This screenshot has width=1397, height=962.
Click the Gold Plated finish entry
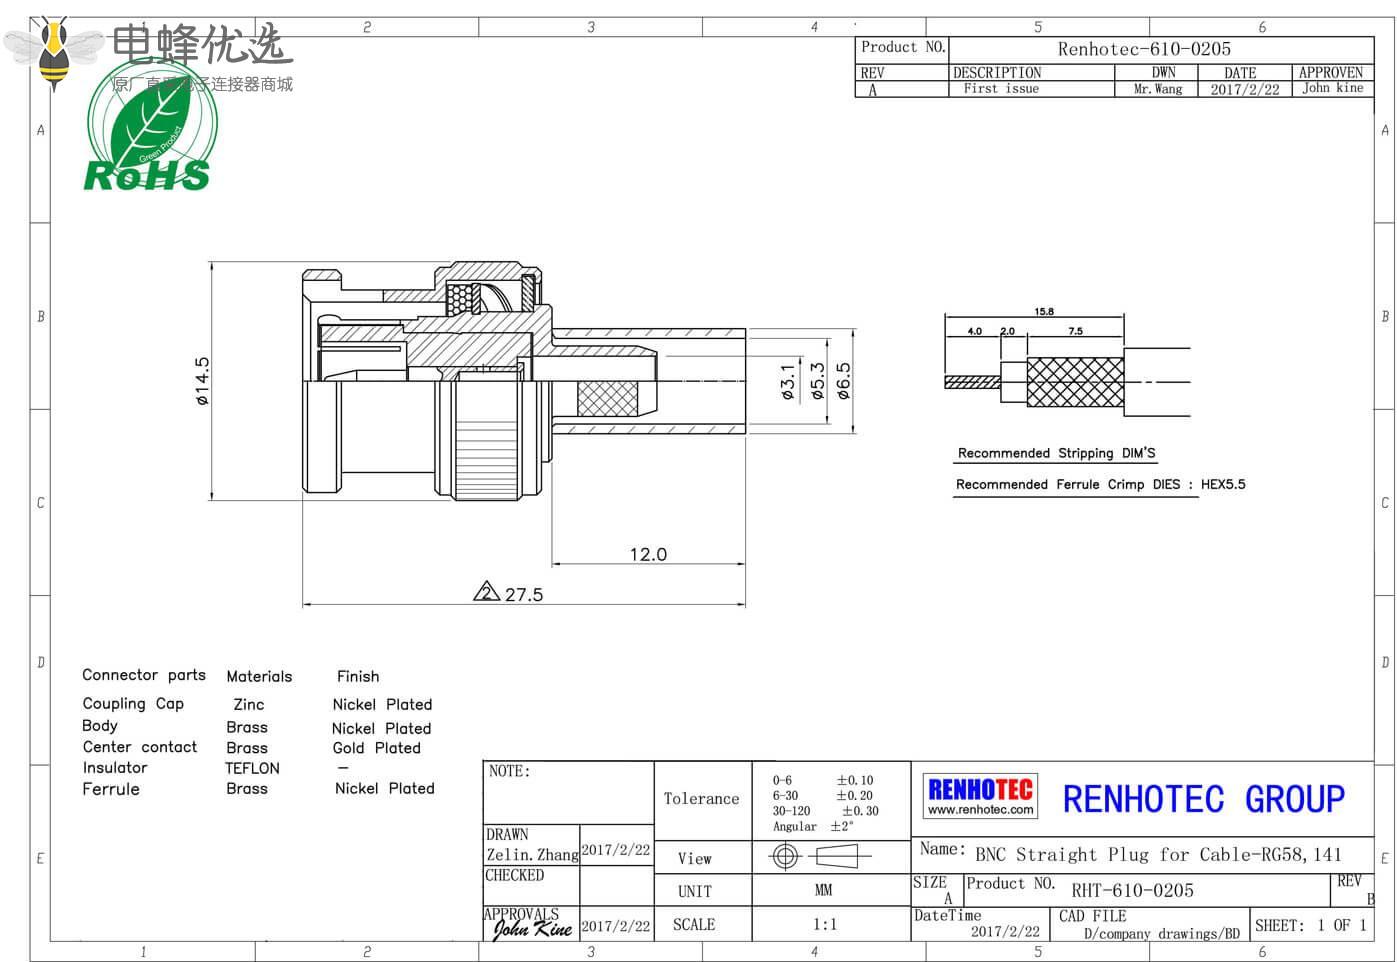click(377, 748)
